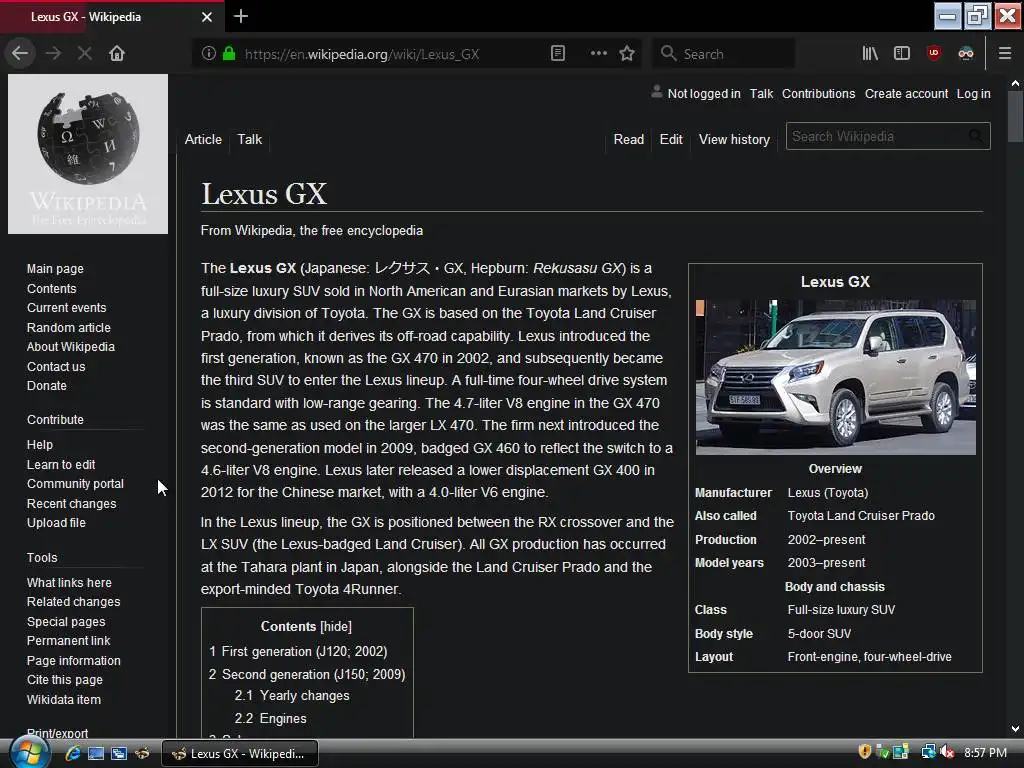
Task: Open the Edit tab
Action: coord(671,139)
